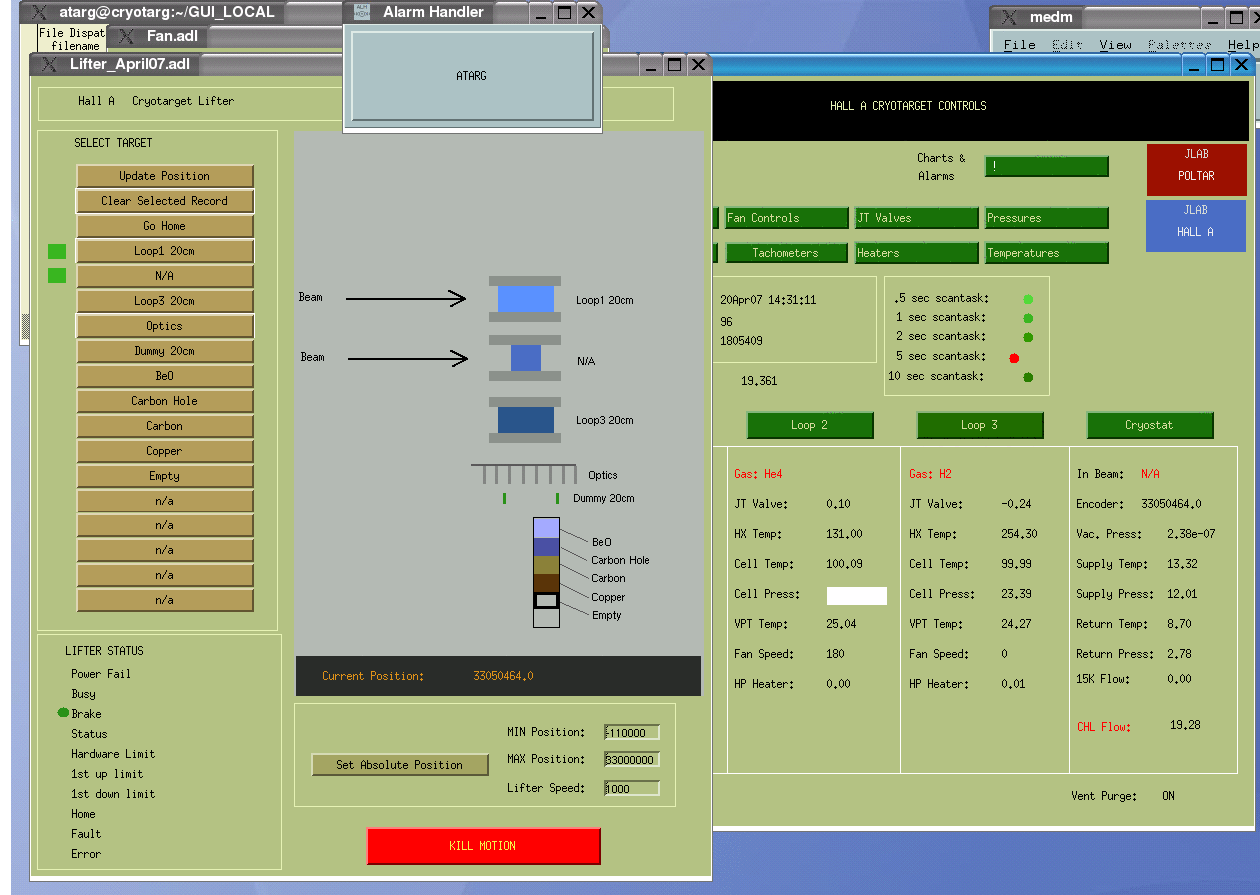Open Heaters panel
This screenshot has width=1260, height=895.
coord(917,253)
